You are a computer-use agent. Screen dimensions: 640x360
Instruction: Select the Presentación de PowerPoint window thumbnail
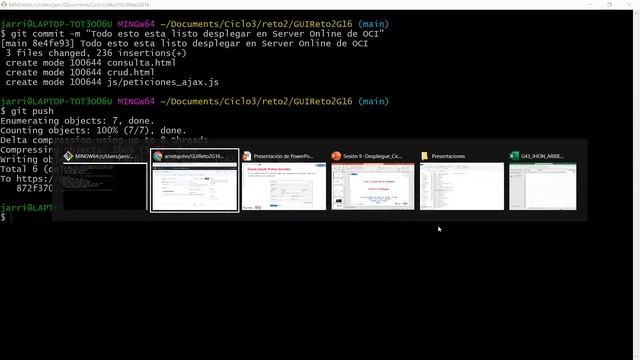click(284, 187)
